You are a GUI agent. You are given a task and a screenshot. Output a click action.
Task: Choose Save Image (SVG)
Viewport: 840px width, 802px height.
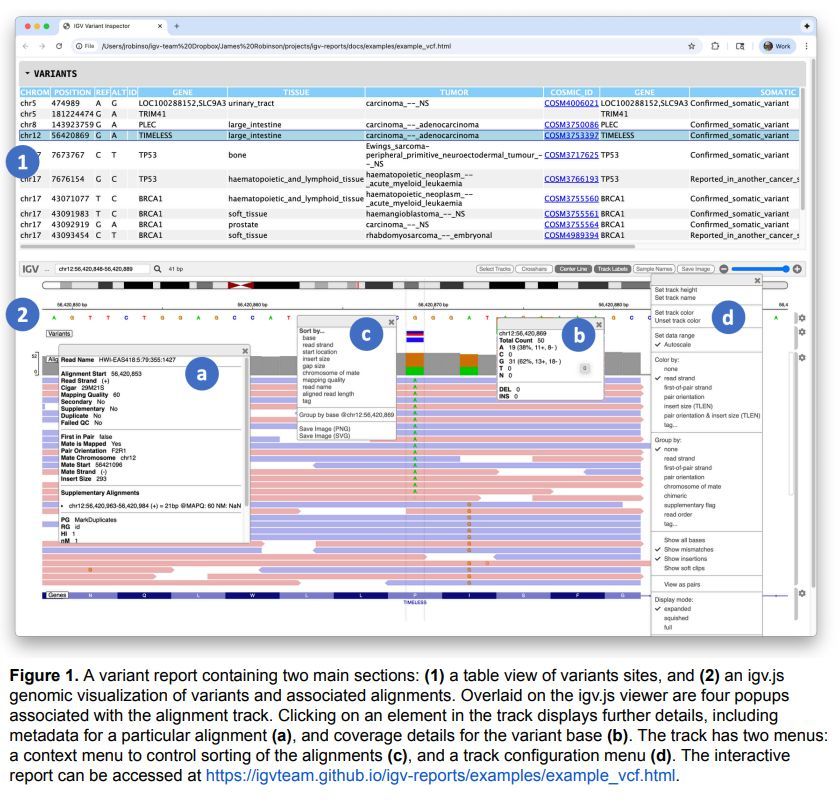click(x=324, y=436)
